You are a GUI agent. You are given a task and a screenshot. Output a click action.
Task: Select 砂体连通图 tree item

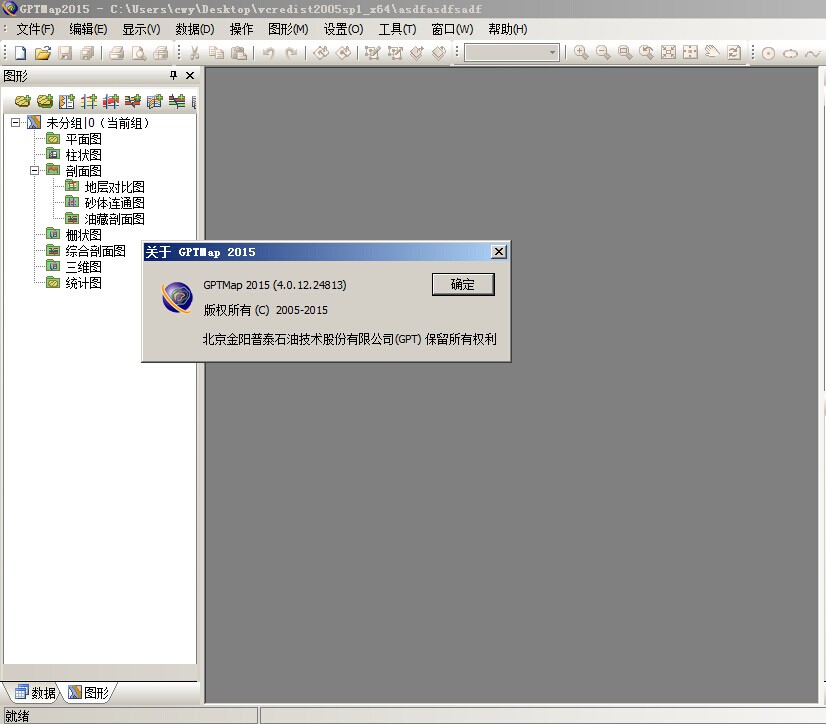[114, 203]
